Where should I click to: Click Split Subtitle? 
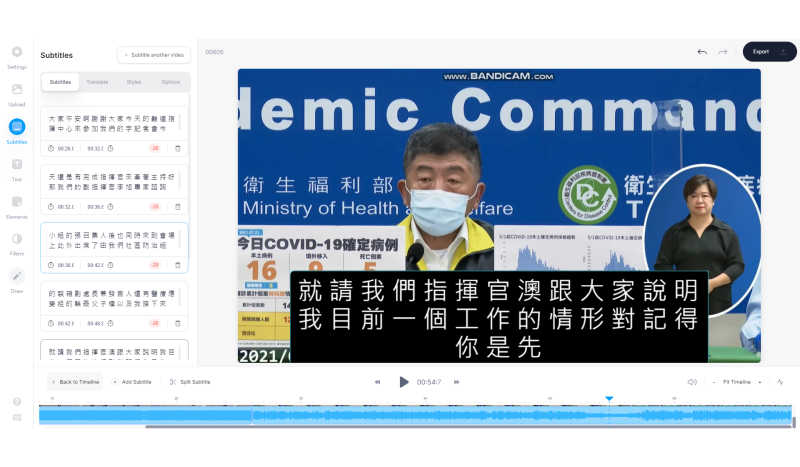tap(190, 382)
